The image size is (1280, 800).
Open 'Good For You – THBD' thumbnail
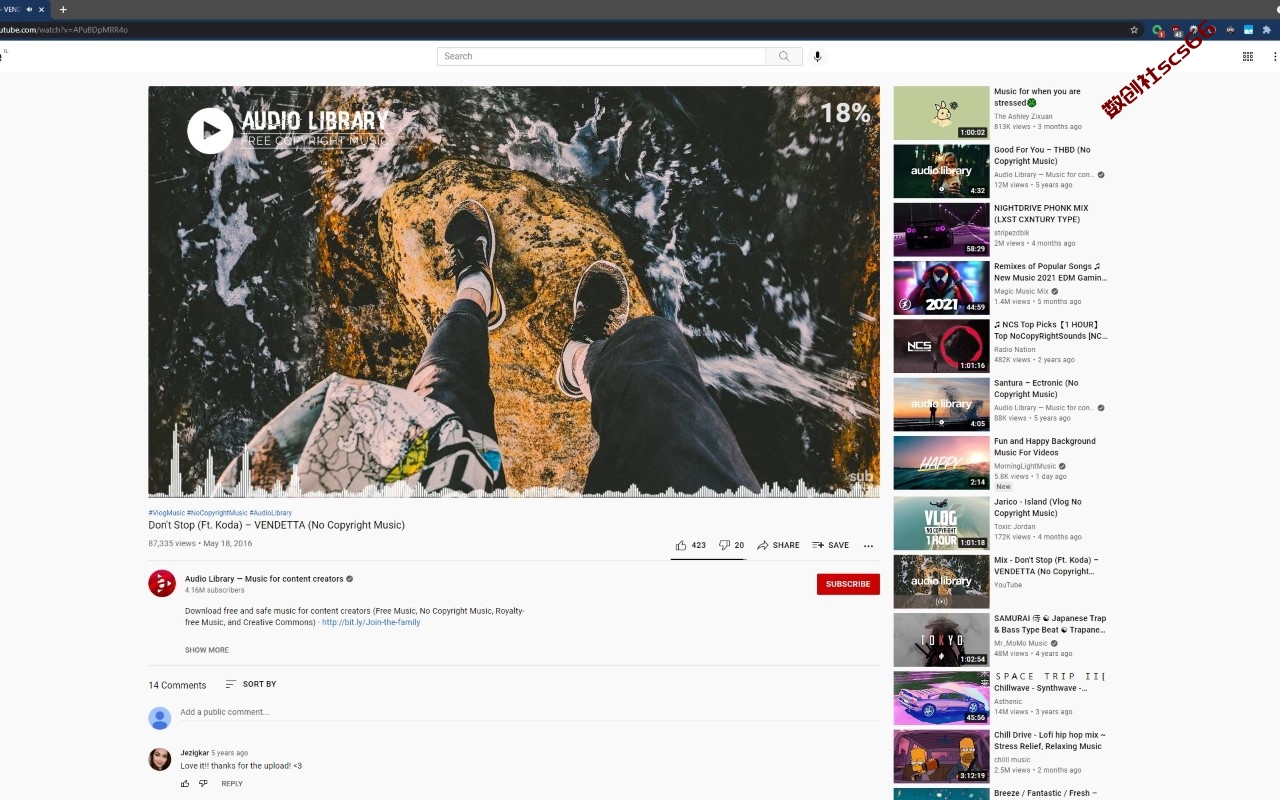(941, 171)
